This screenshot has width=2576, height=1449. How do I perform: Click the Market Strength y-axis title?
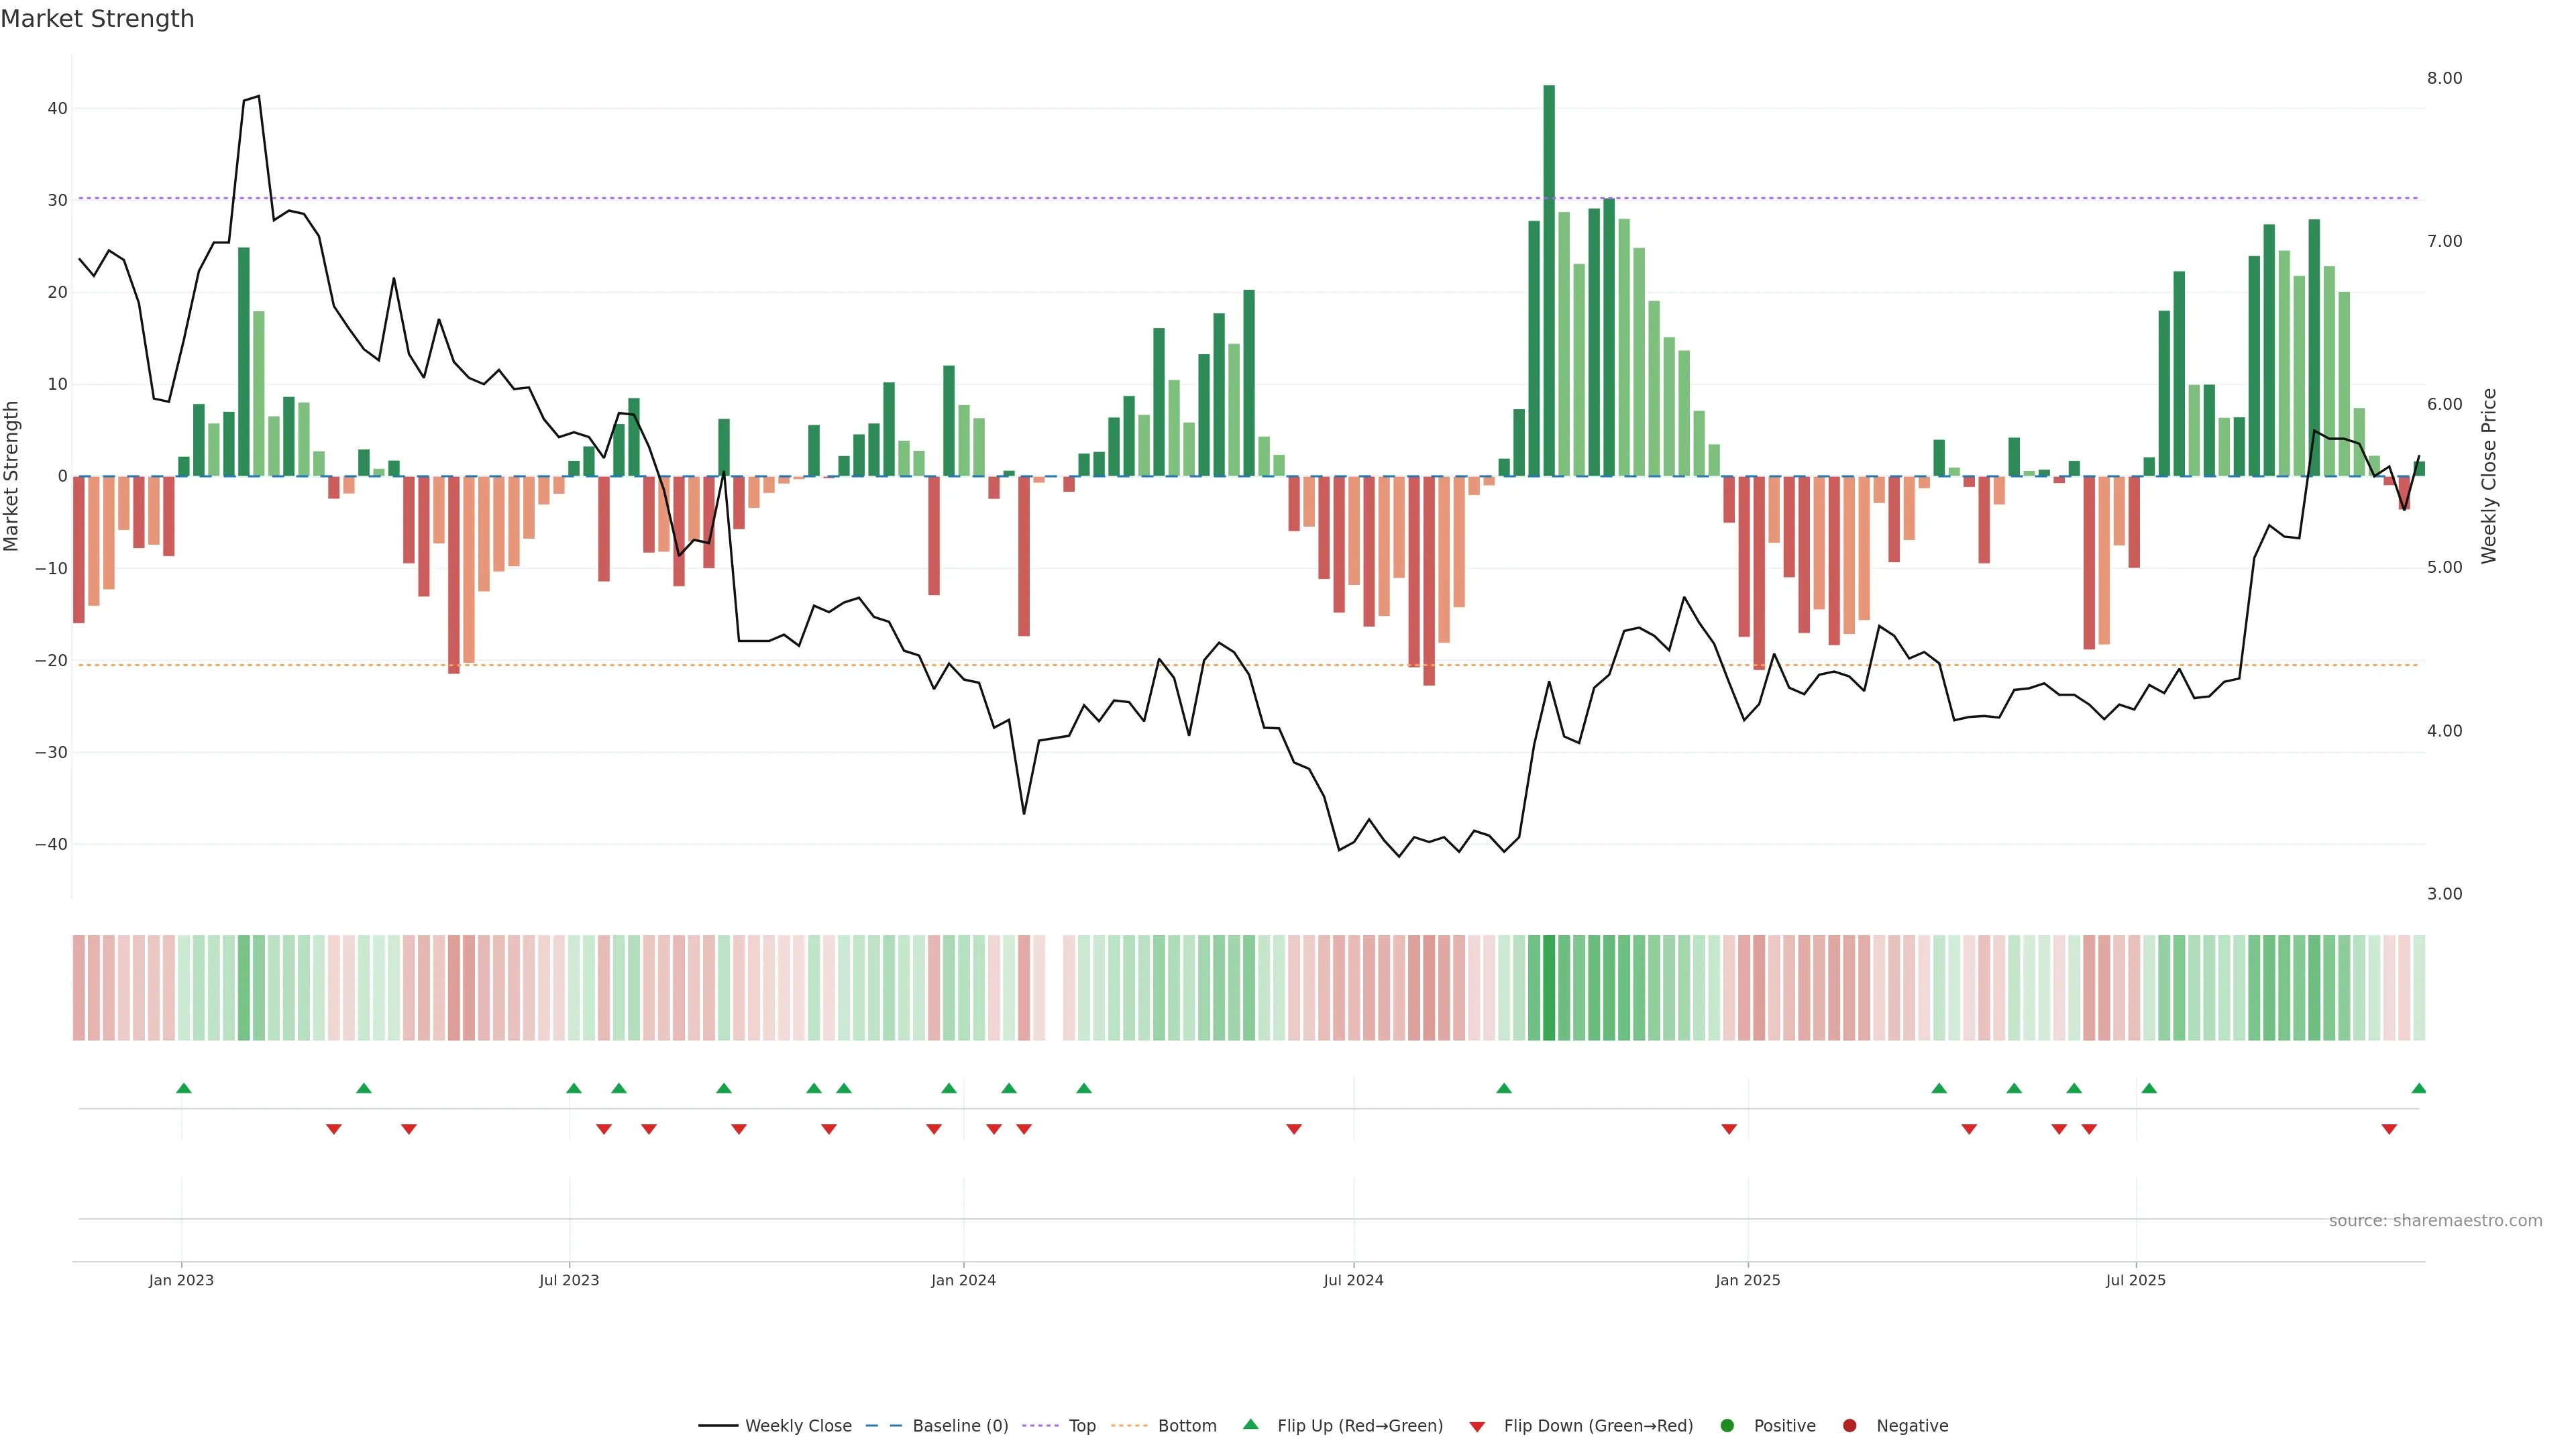tap(12, 476)
